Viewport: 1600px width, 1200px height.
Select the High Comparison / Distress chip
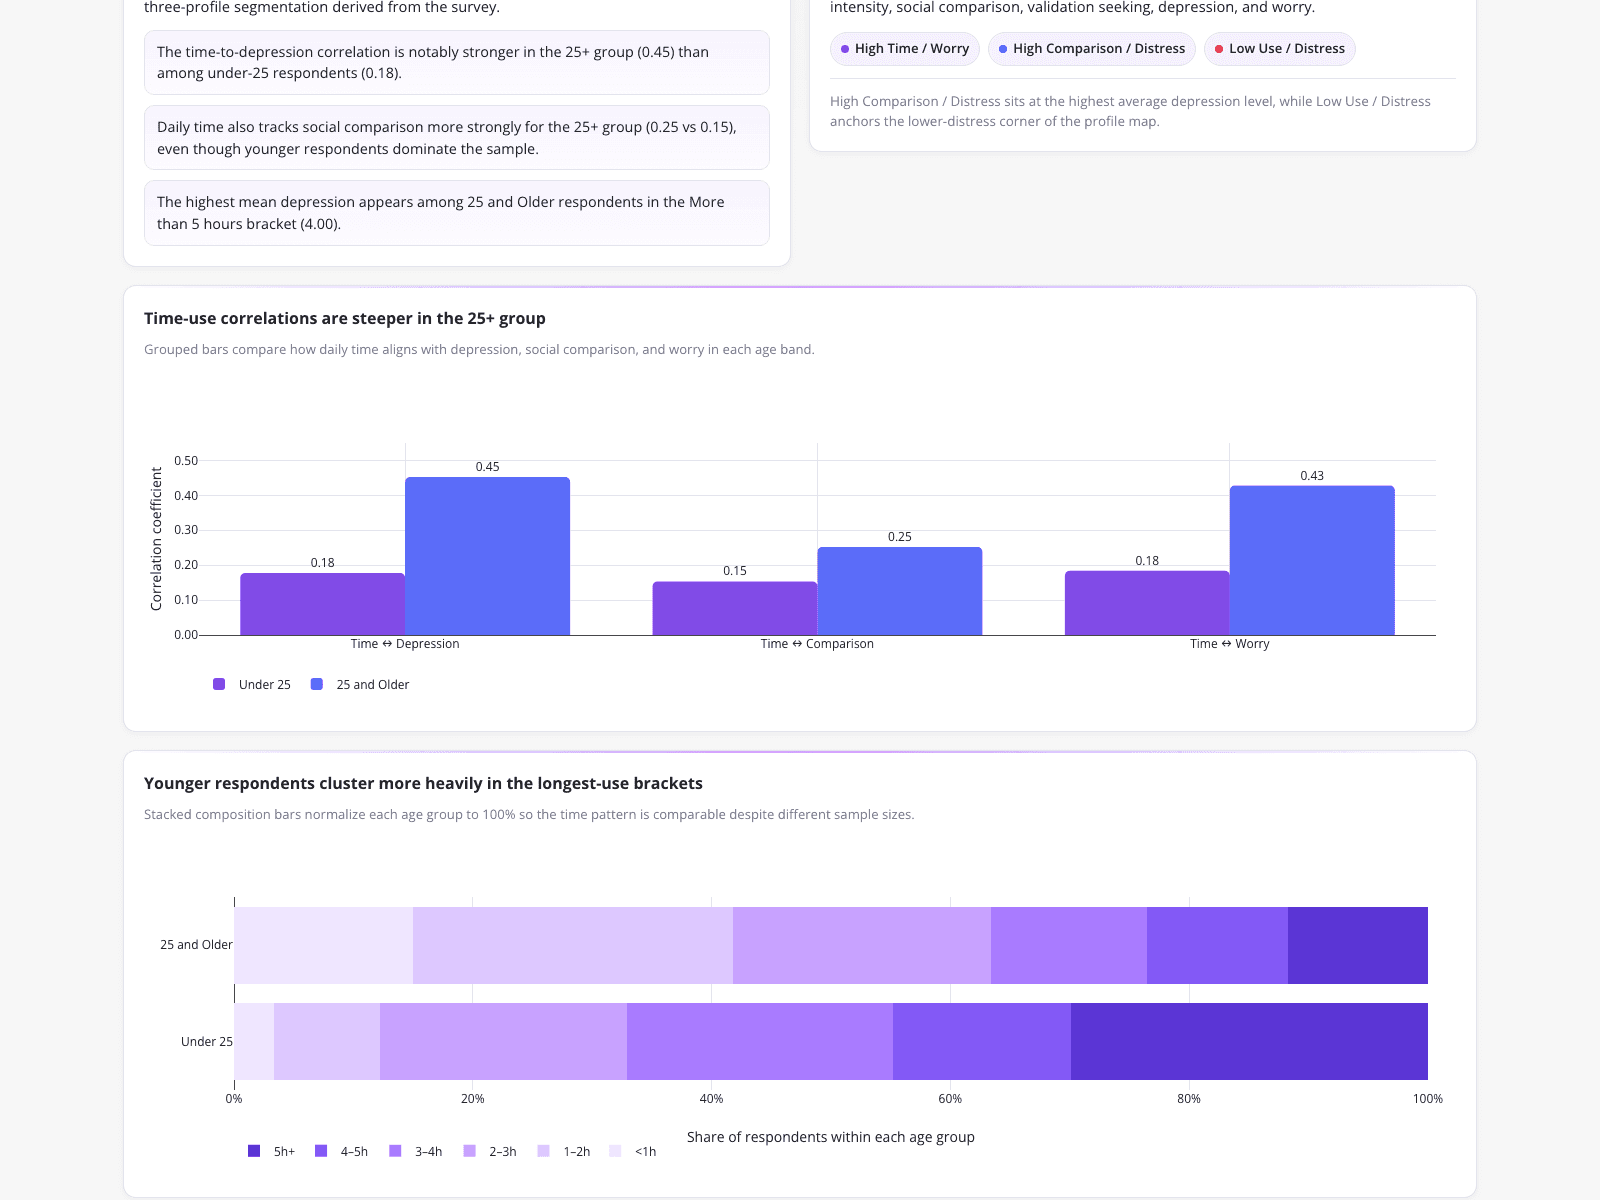[1092, 49]
